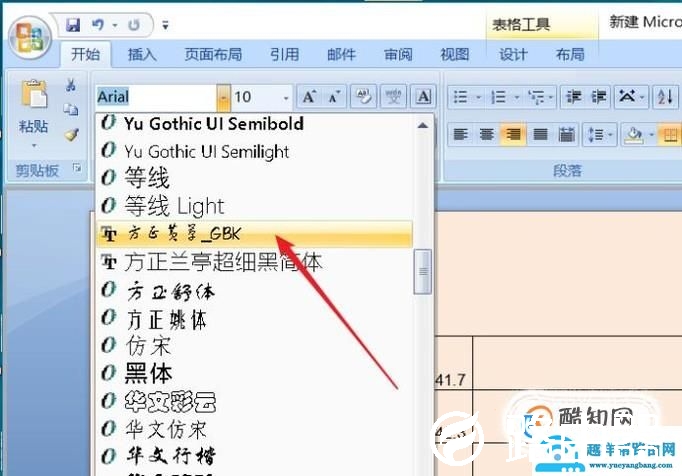Viewport: 682px width, 476px height.
Task: Apply character border A icon
Action: click(x=423, y=97)
